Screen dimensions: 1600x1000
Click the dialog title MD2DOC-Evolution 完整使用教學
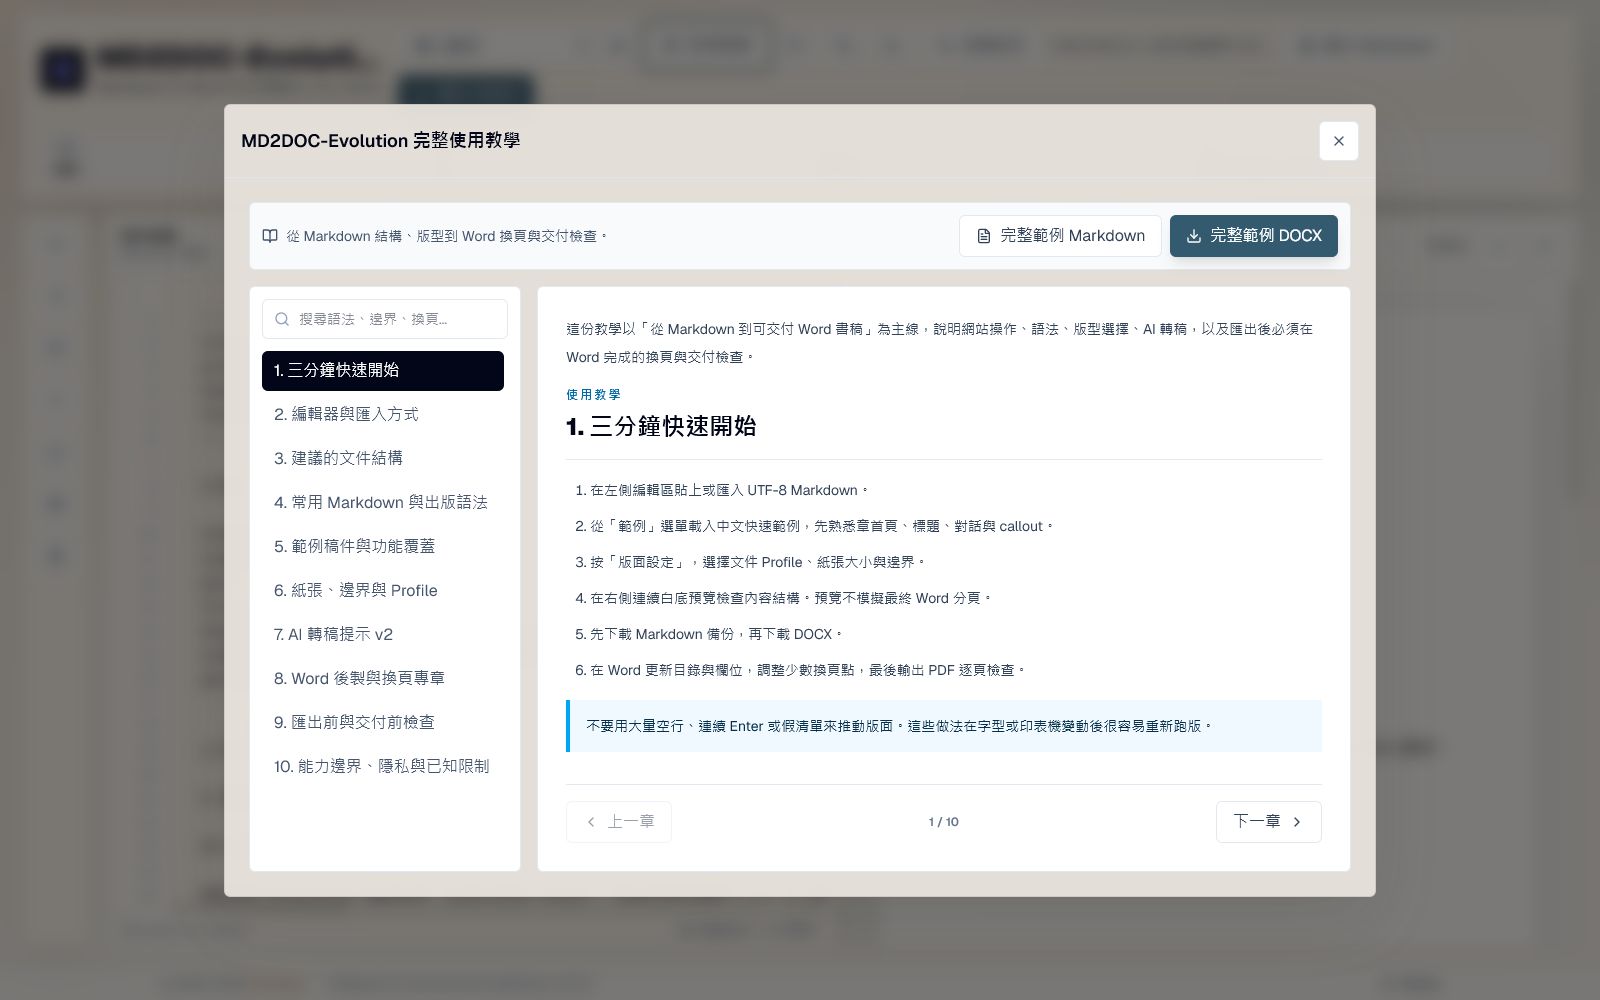click(x=381, y=141)
